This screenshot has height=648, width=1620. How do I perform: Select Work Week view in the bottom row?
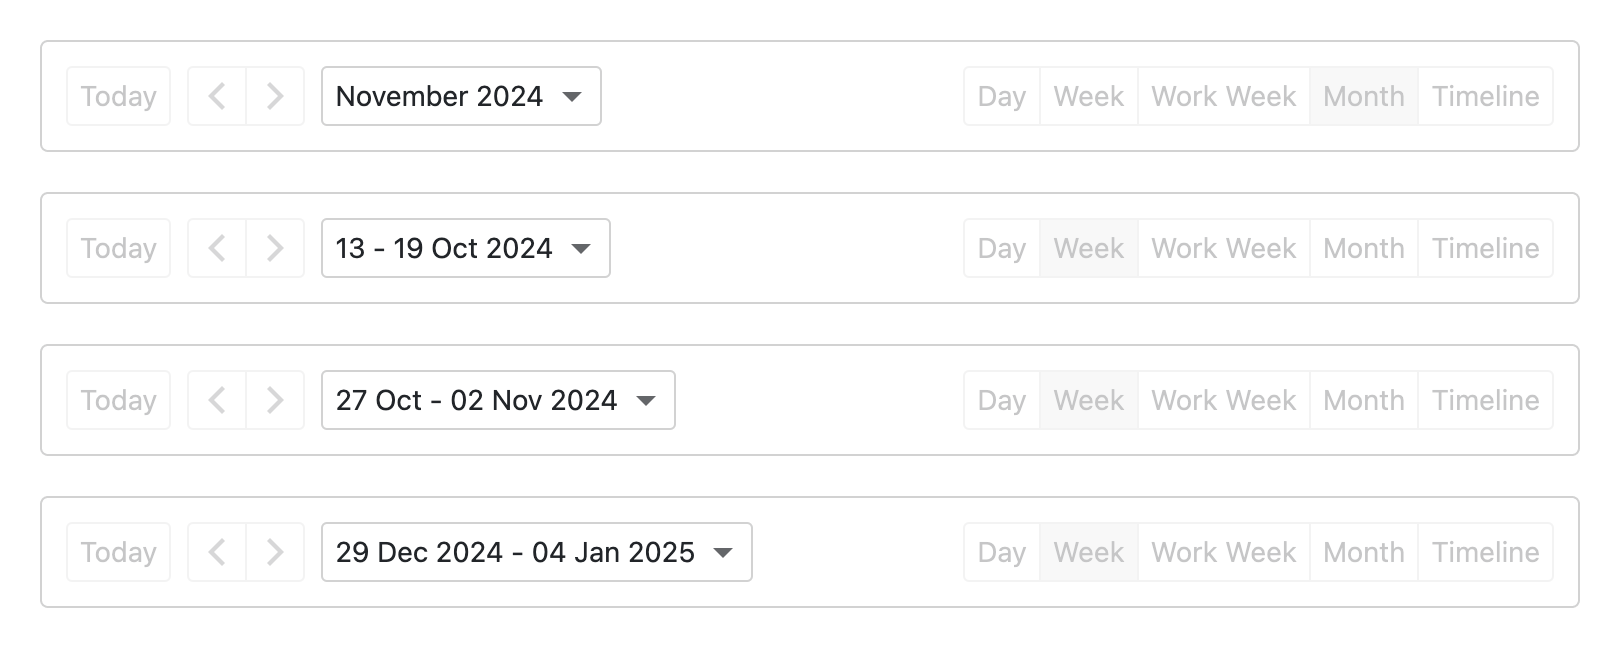(x=1223, y=552)
